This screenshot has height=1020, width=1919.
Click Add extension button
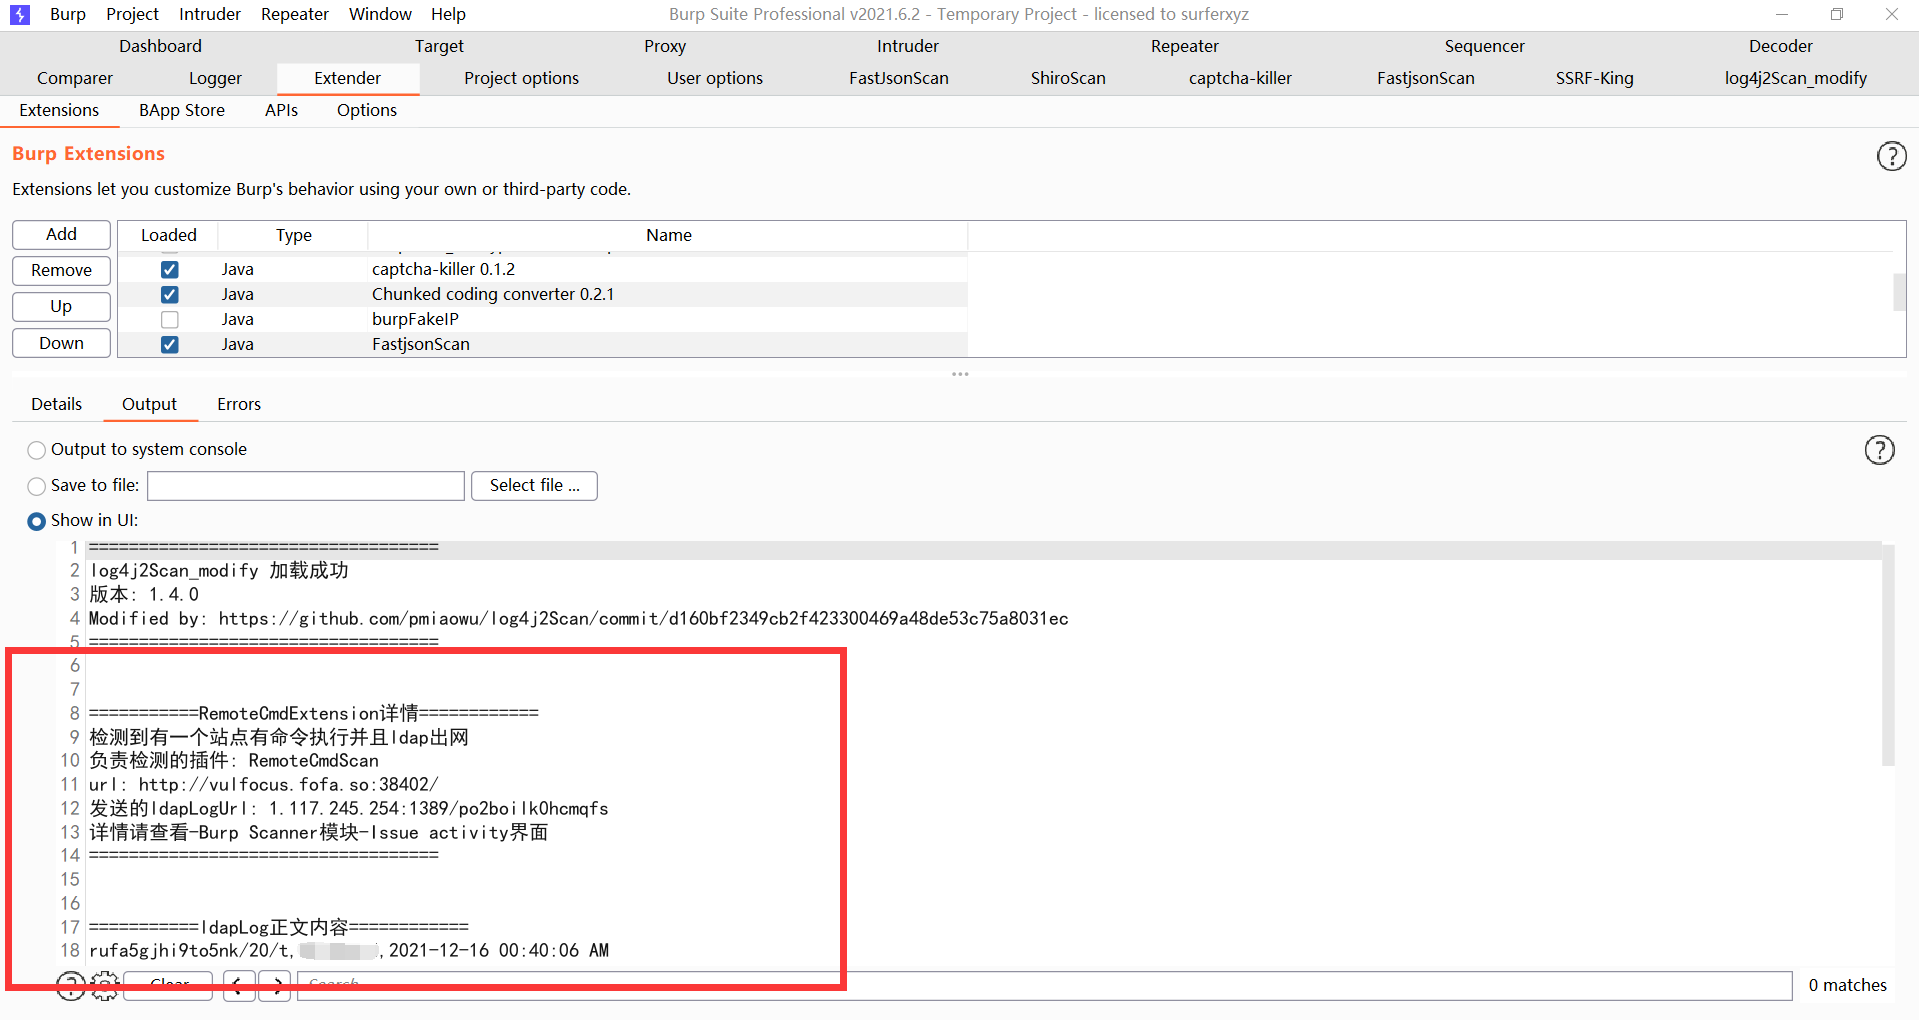coord(61,234)
